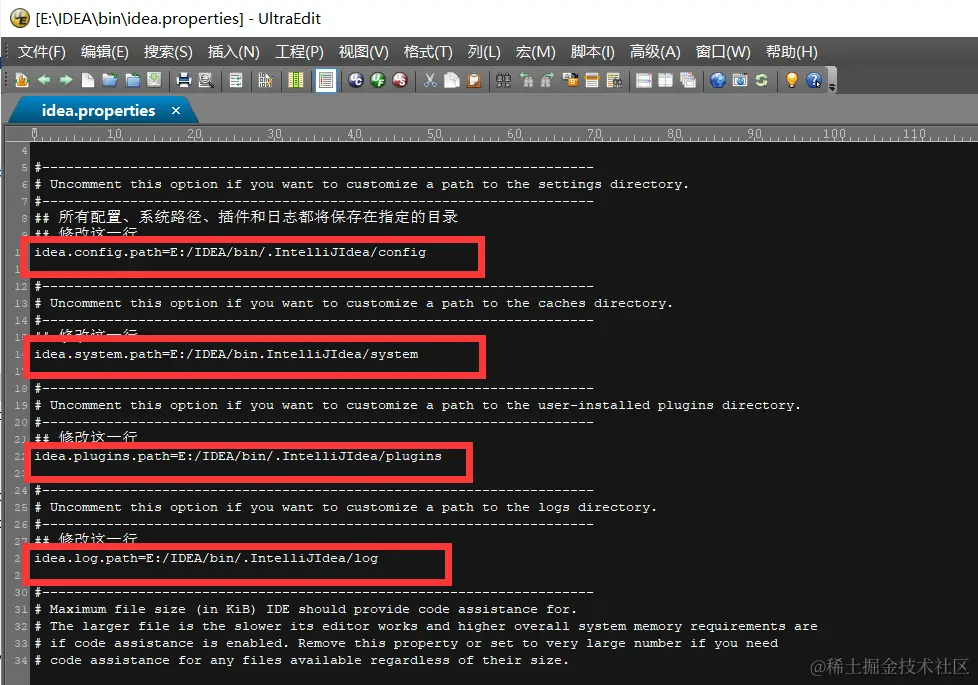Refresh using the green circular arrows icon
The image size is (978, 685).
tap(762, 80)
